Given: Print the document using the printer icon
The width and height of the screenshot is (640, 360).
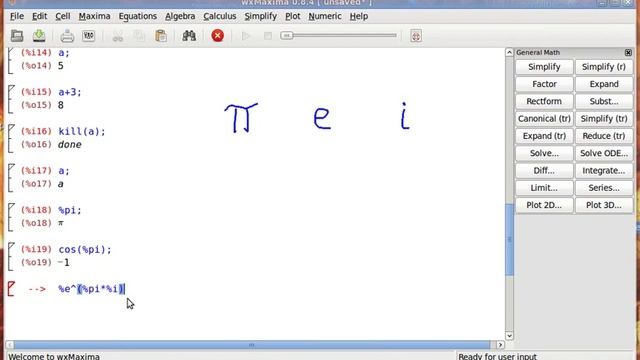Looking at the screenshot, I should tap(67, 36).
